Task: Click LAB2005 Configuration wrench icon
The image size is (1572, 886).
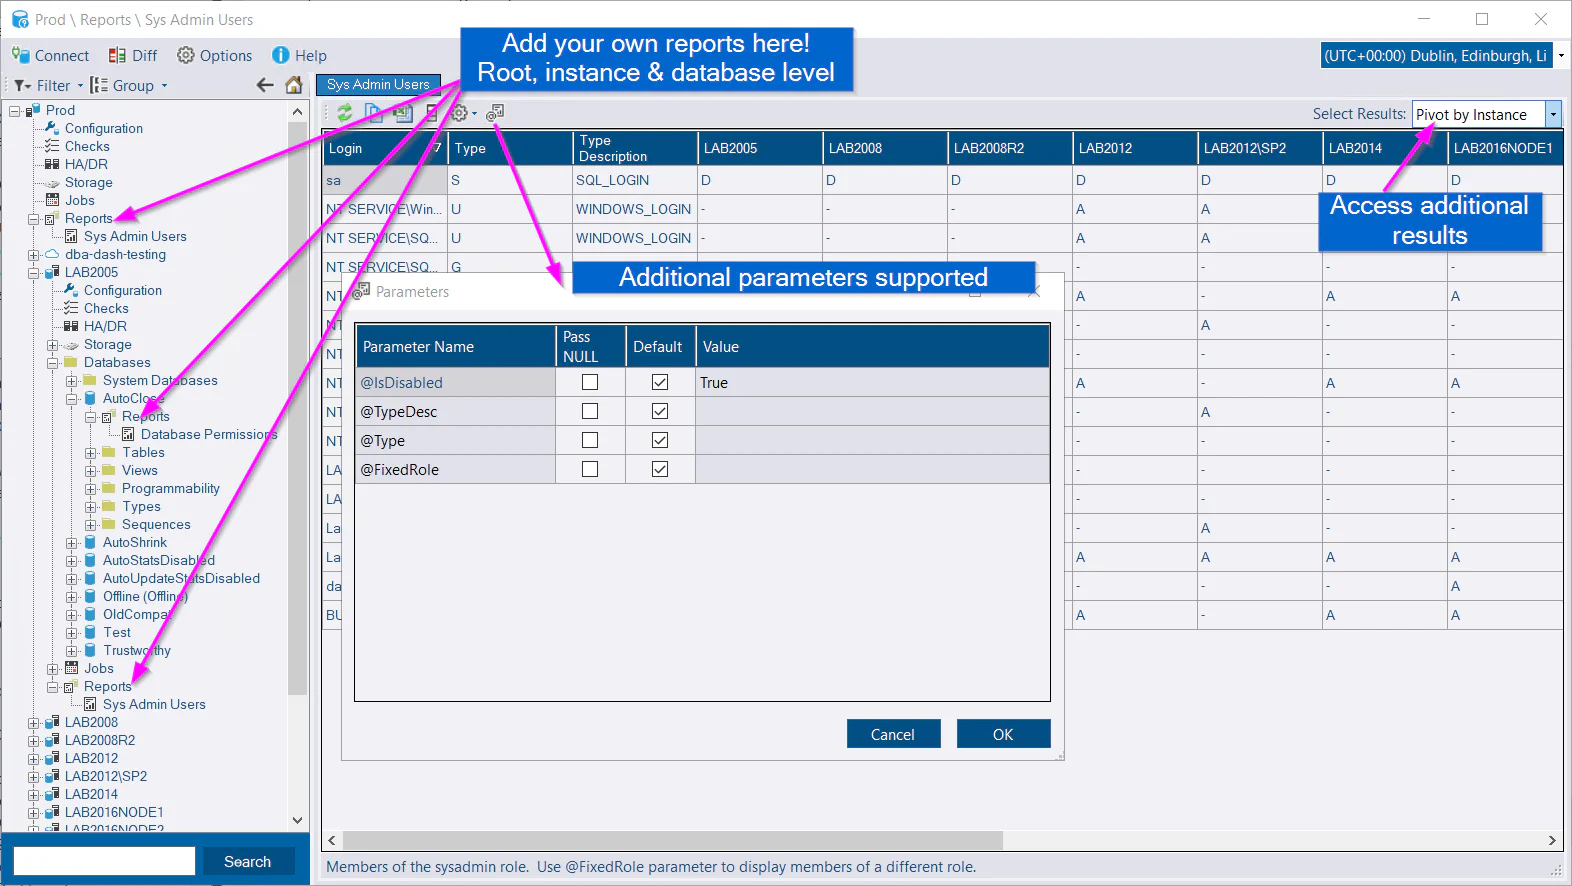Action: [x=71, y=290]
